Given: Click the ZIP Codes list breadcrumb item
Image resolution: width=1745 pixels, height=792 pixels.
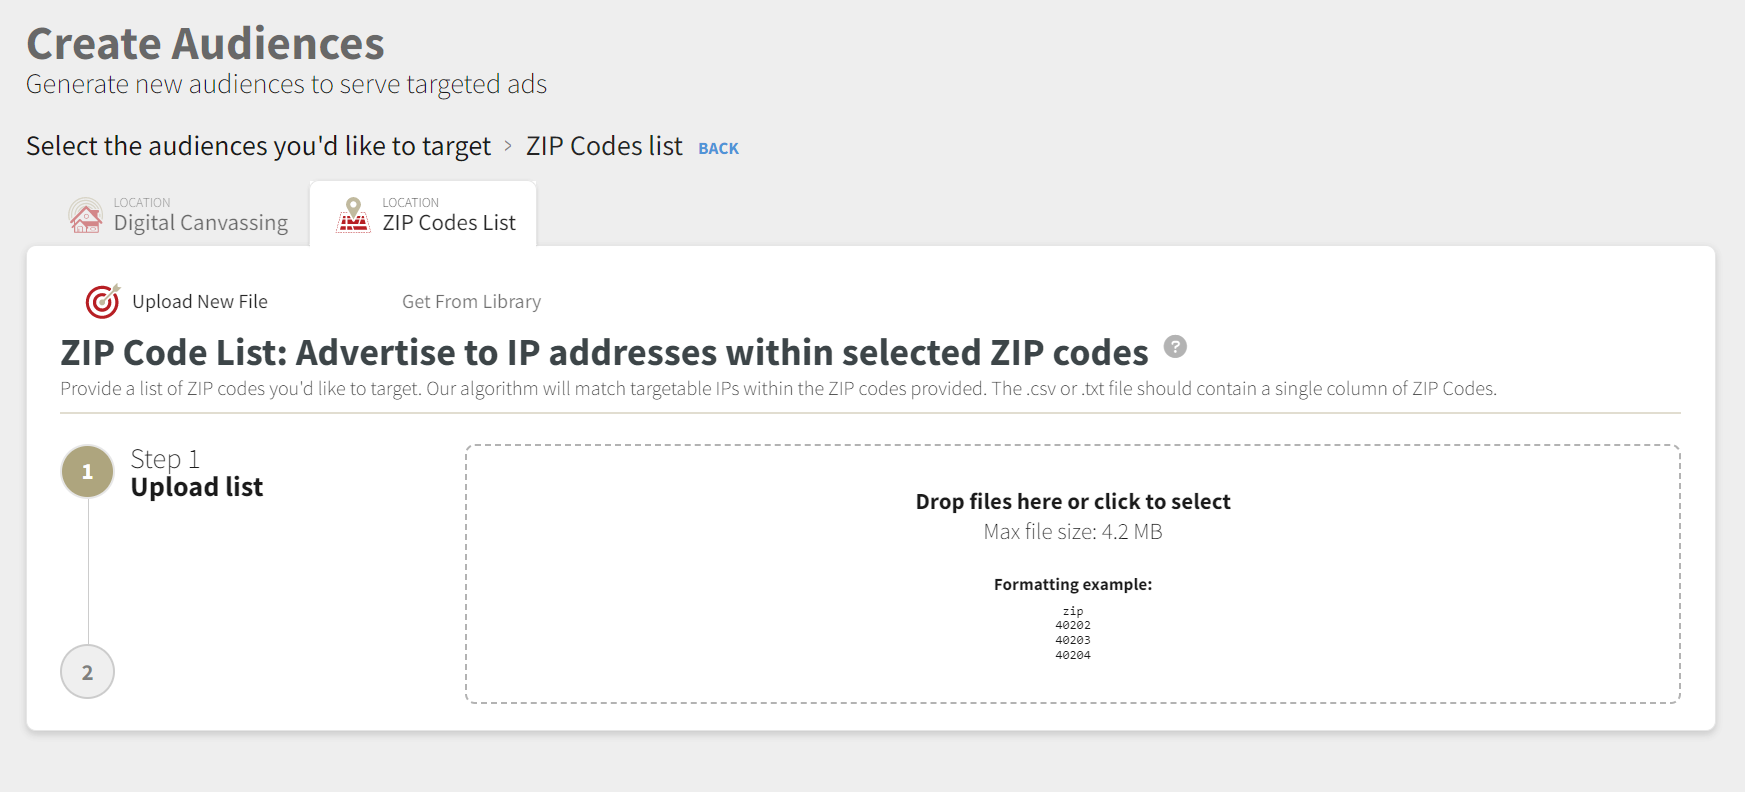Looking at the screenshot, I should [x=604, y=146].
